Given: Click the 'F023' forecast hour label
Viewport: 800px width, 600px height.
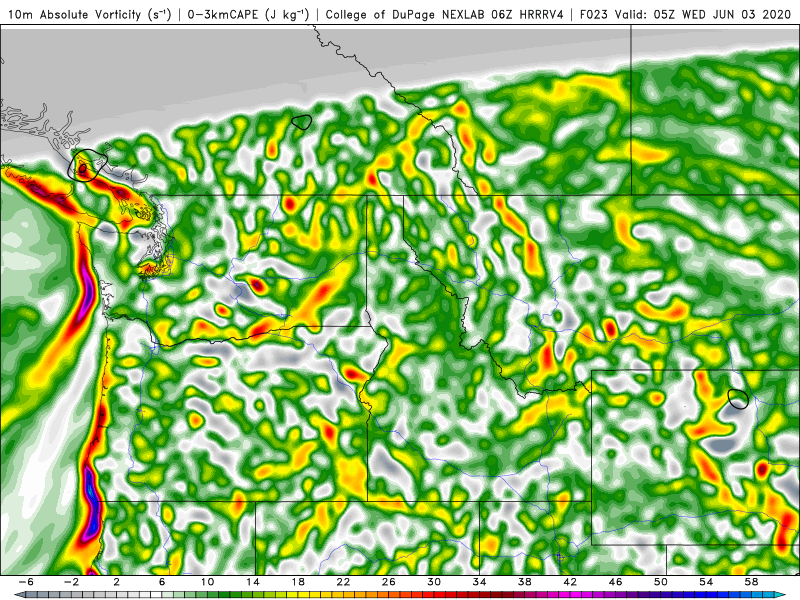Looking at the screenshot, I should [594, 14].
